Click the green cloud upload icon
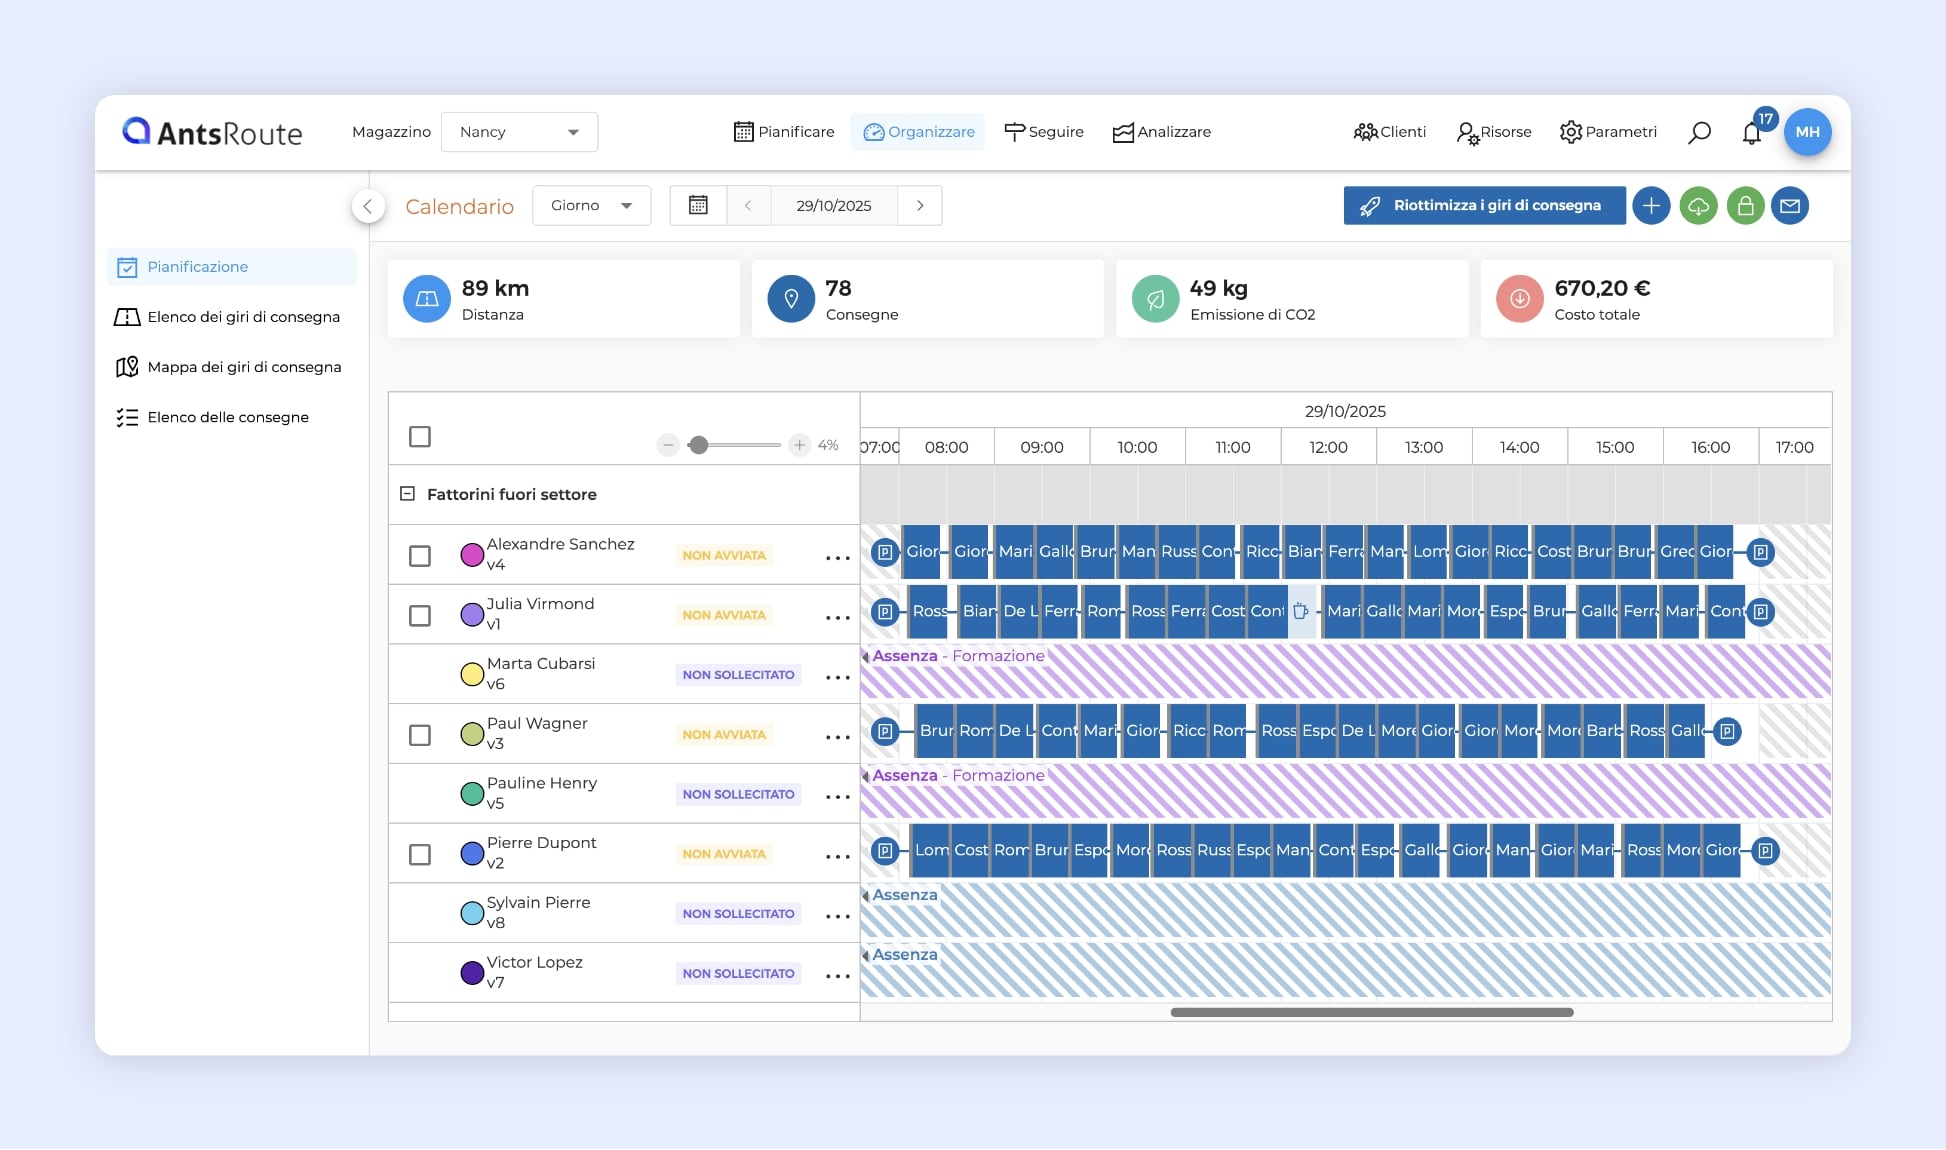This screenshot has height=1150, width=1946. pyautogui.click(x=1698, y=206)
